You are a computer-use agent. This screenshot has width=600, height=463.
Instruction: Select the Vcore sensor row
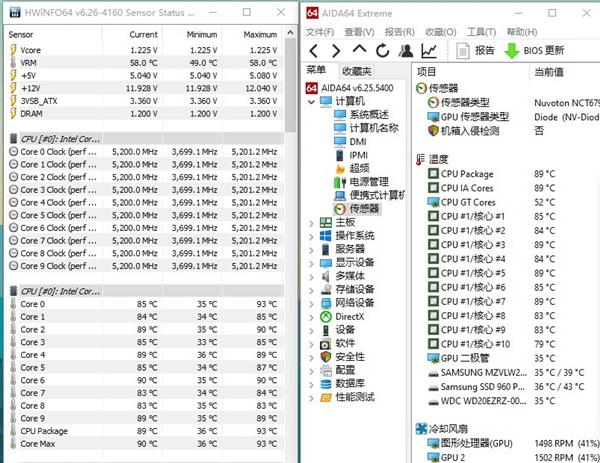(145, 51)
